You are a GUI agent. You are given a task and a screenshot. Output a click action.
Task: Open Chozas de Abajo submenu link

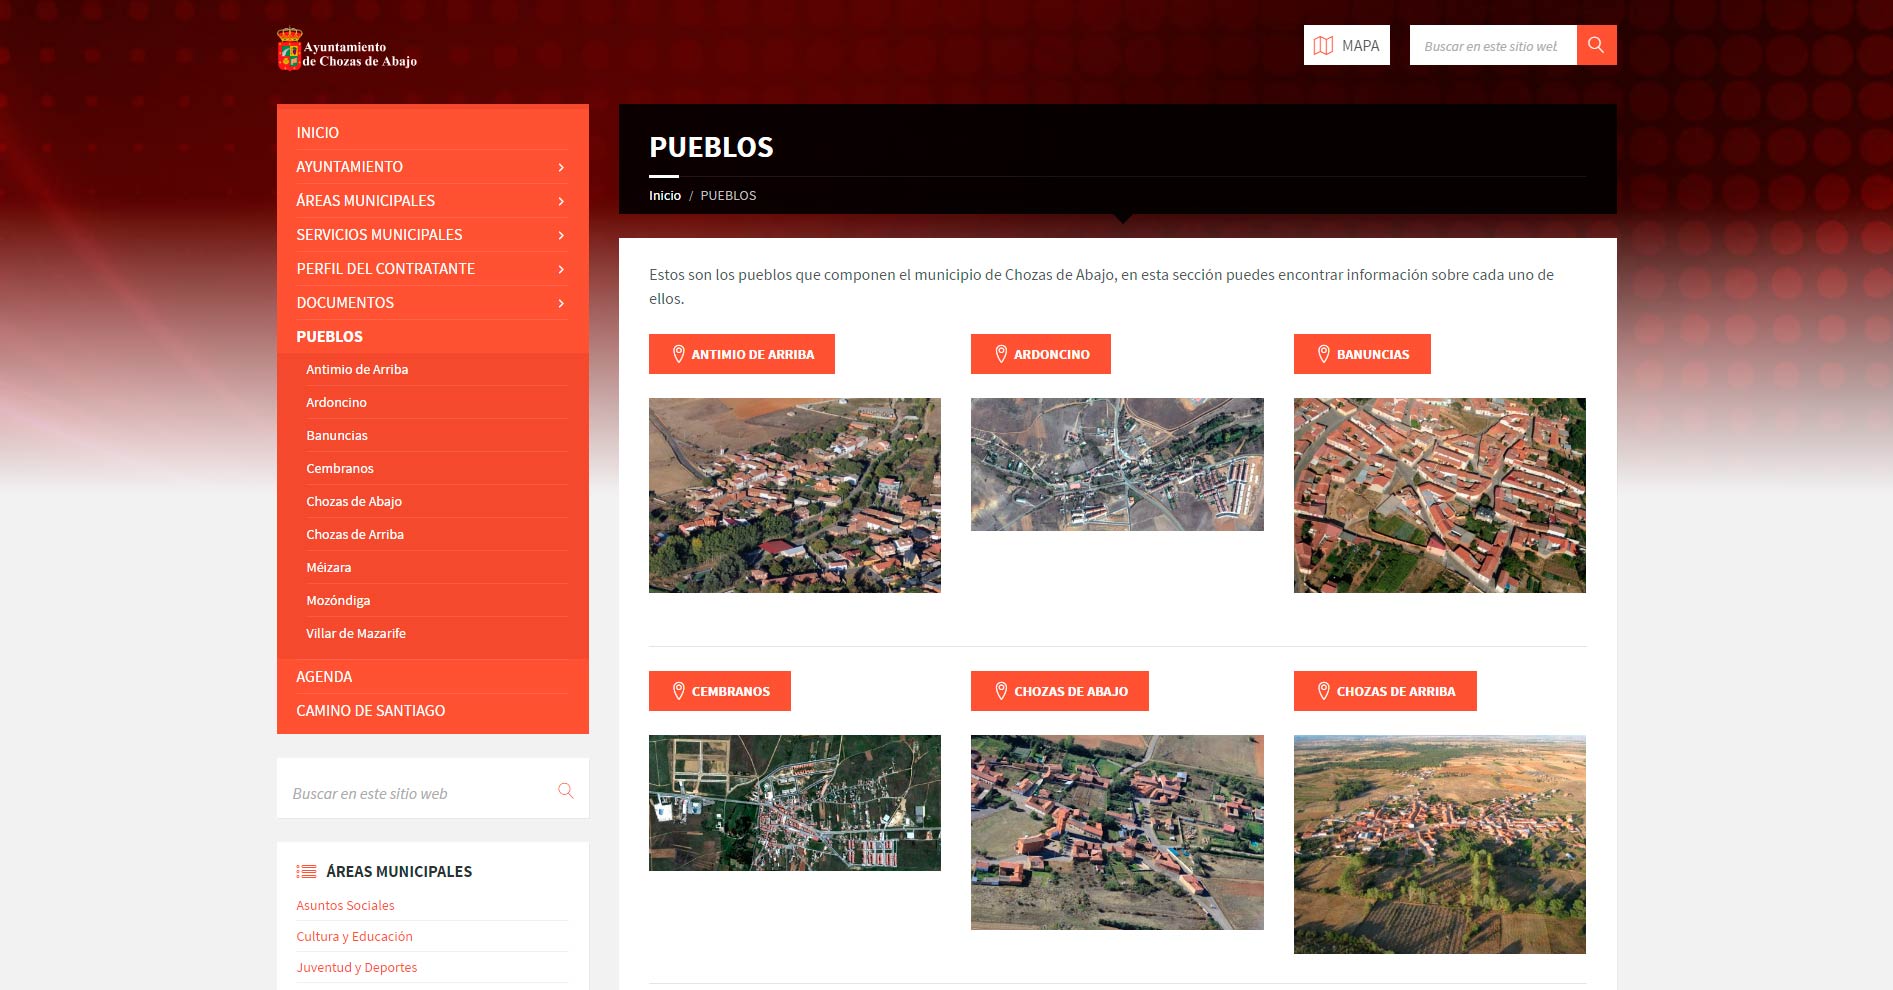coord(354,501)
